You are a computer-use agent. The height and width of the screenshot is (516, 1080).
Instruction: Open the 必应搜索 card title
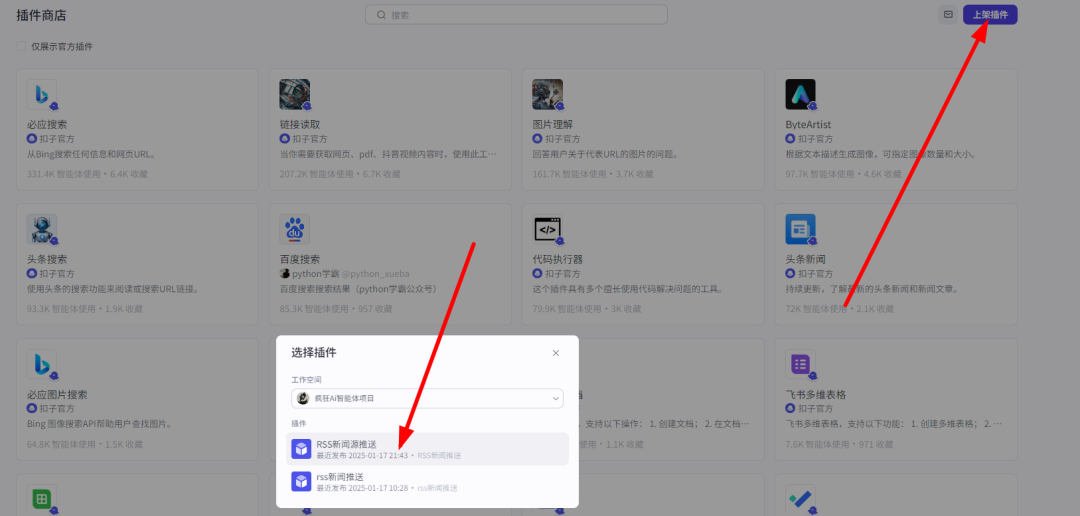pyautogui.click(x=47, y=125)
